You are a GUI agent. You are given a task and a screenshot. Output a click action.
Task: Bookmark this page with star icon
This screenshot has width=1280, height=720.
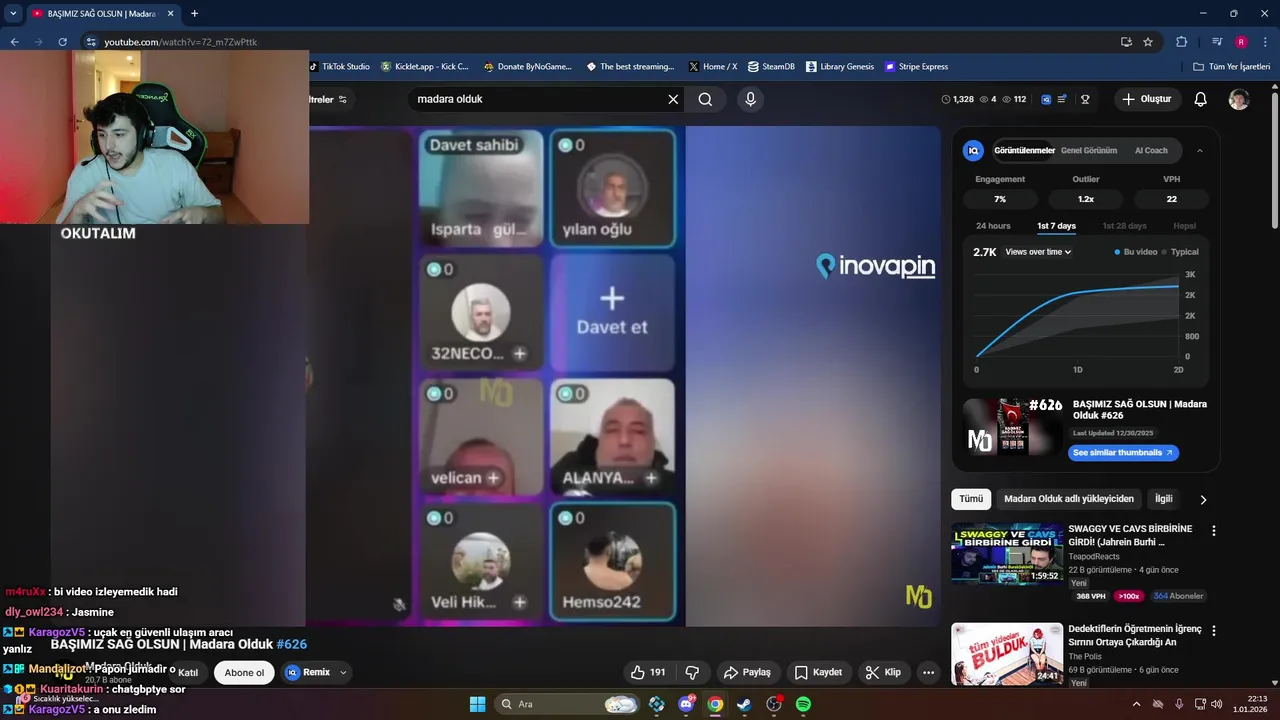pyautogui.click(x=1148, y=42)
